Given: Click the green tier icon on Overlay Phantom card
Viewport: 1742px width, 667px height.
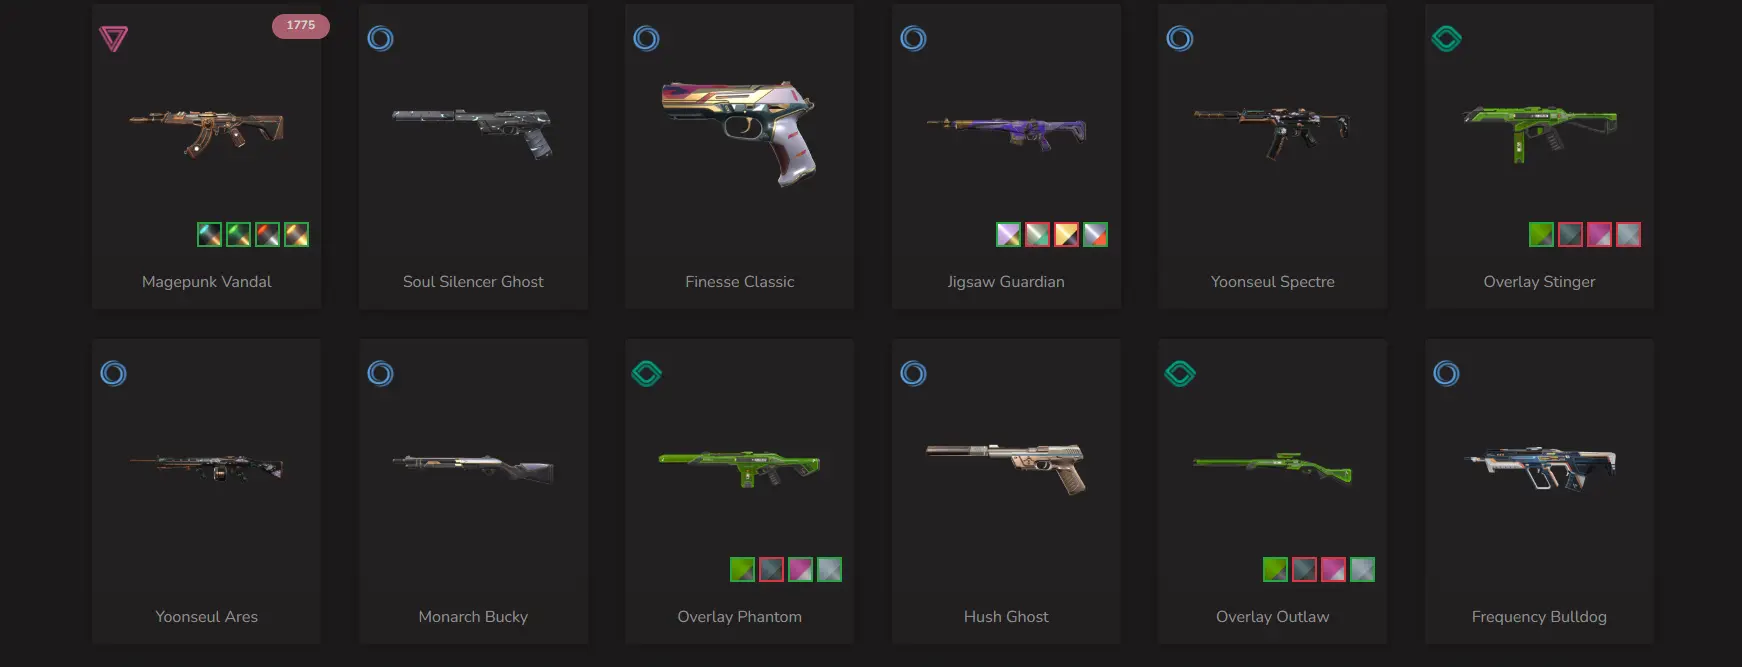Looking at the screenshot, I should [x=647, y=374].
